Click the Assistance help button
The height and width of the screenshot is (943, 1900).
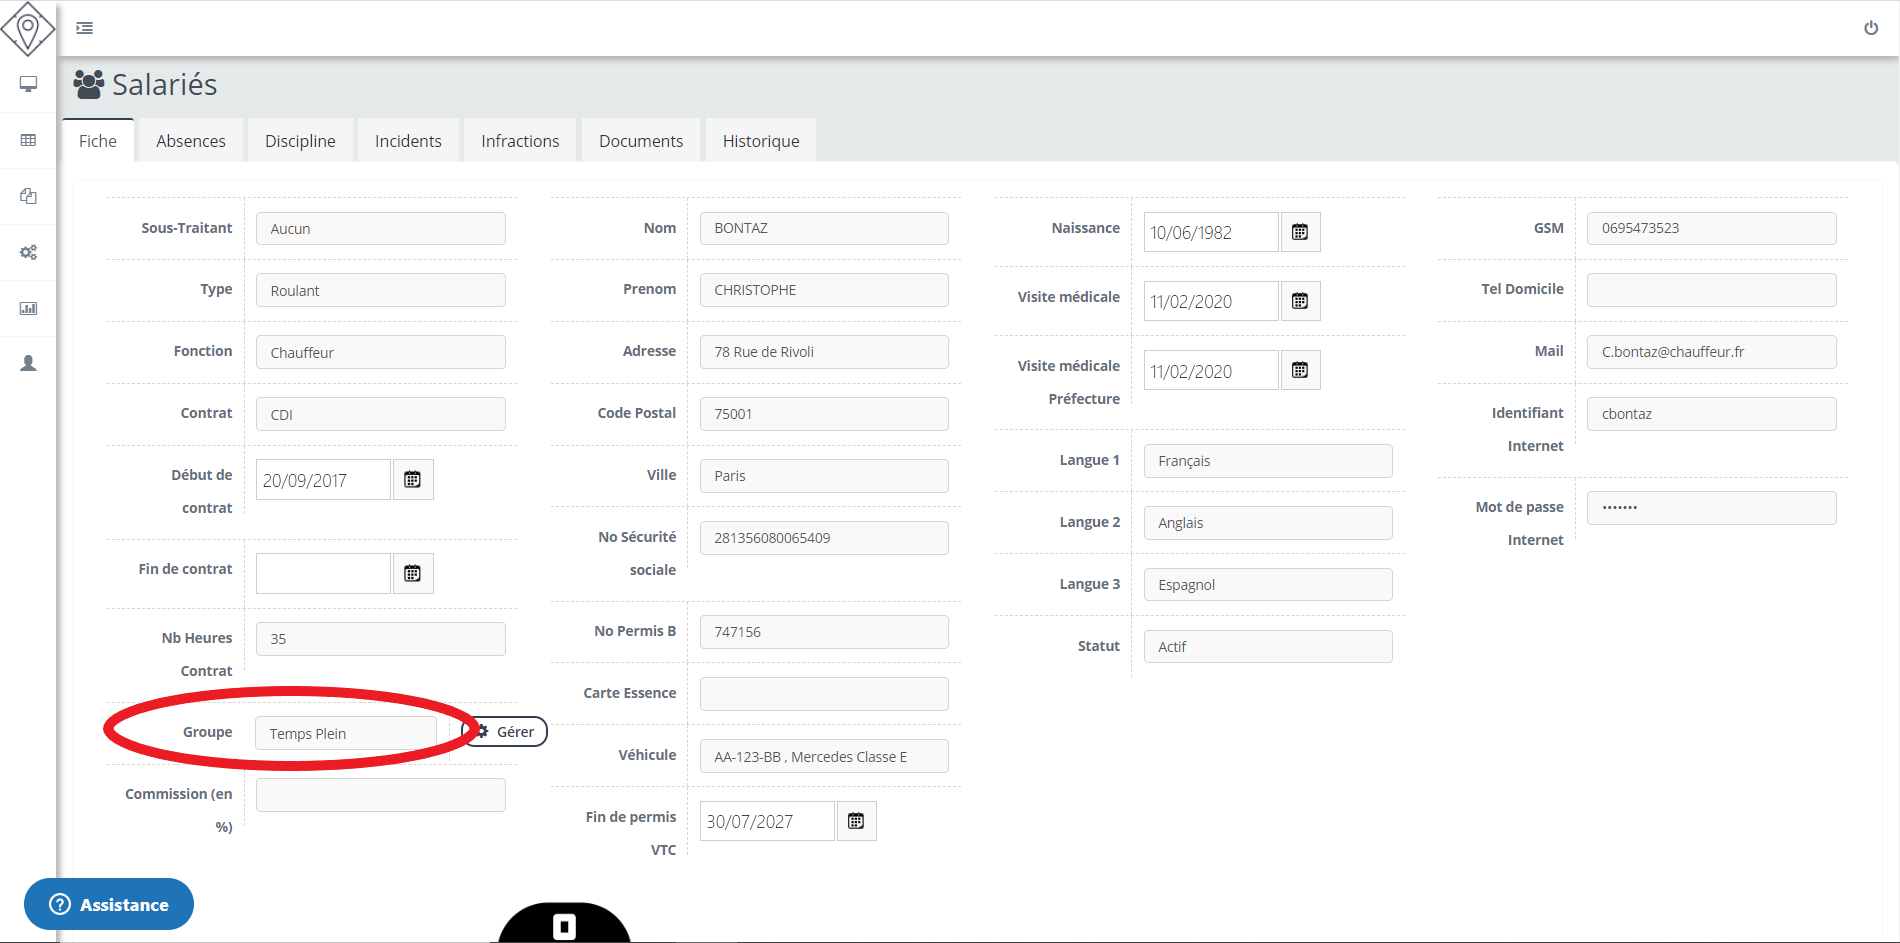(109, 904)
